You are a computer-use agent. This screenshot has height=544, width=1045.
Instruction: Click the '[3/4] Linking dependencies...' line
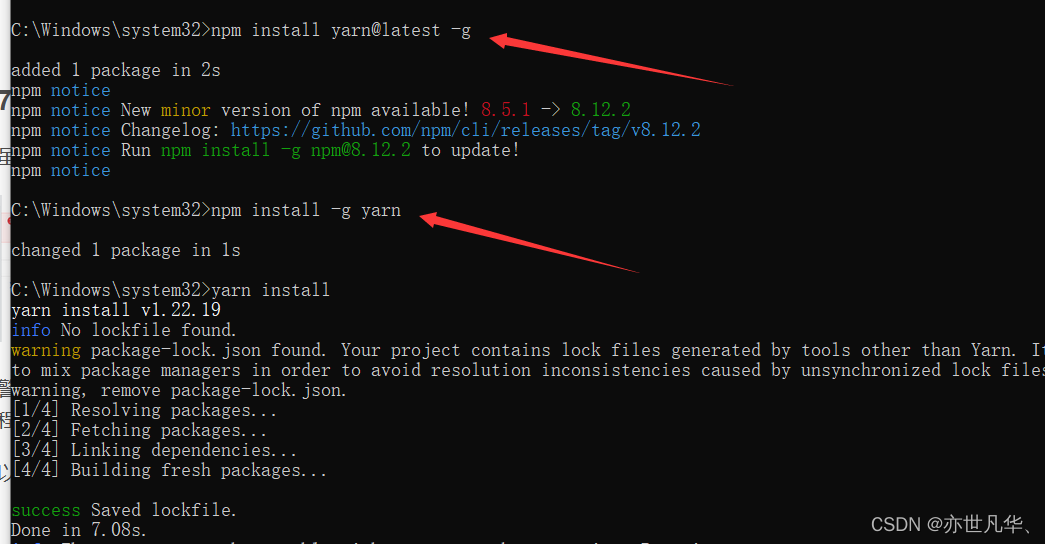153,450
